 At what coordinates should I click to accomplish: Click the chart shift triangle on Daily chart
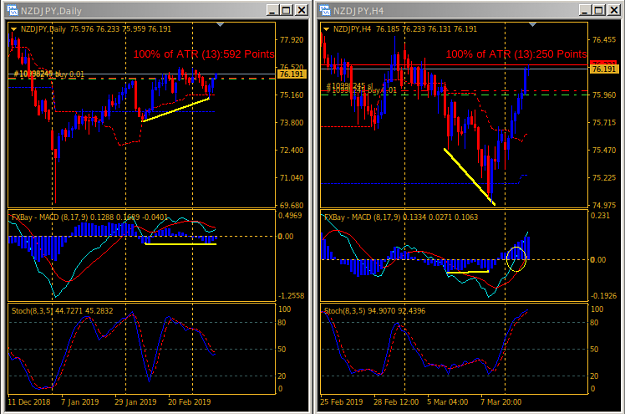click(x=220, y=25)
